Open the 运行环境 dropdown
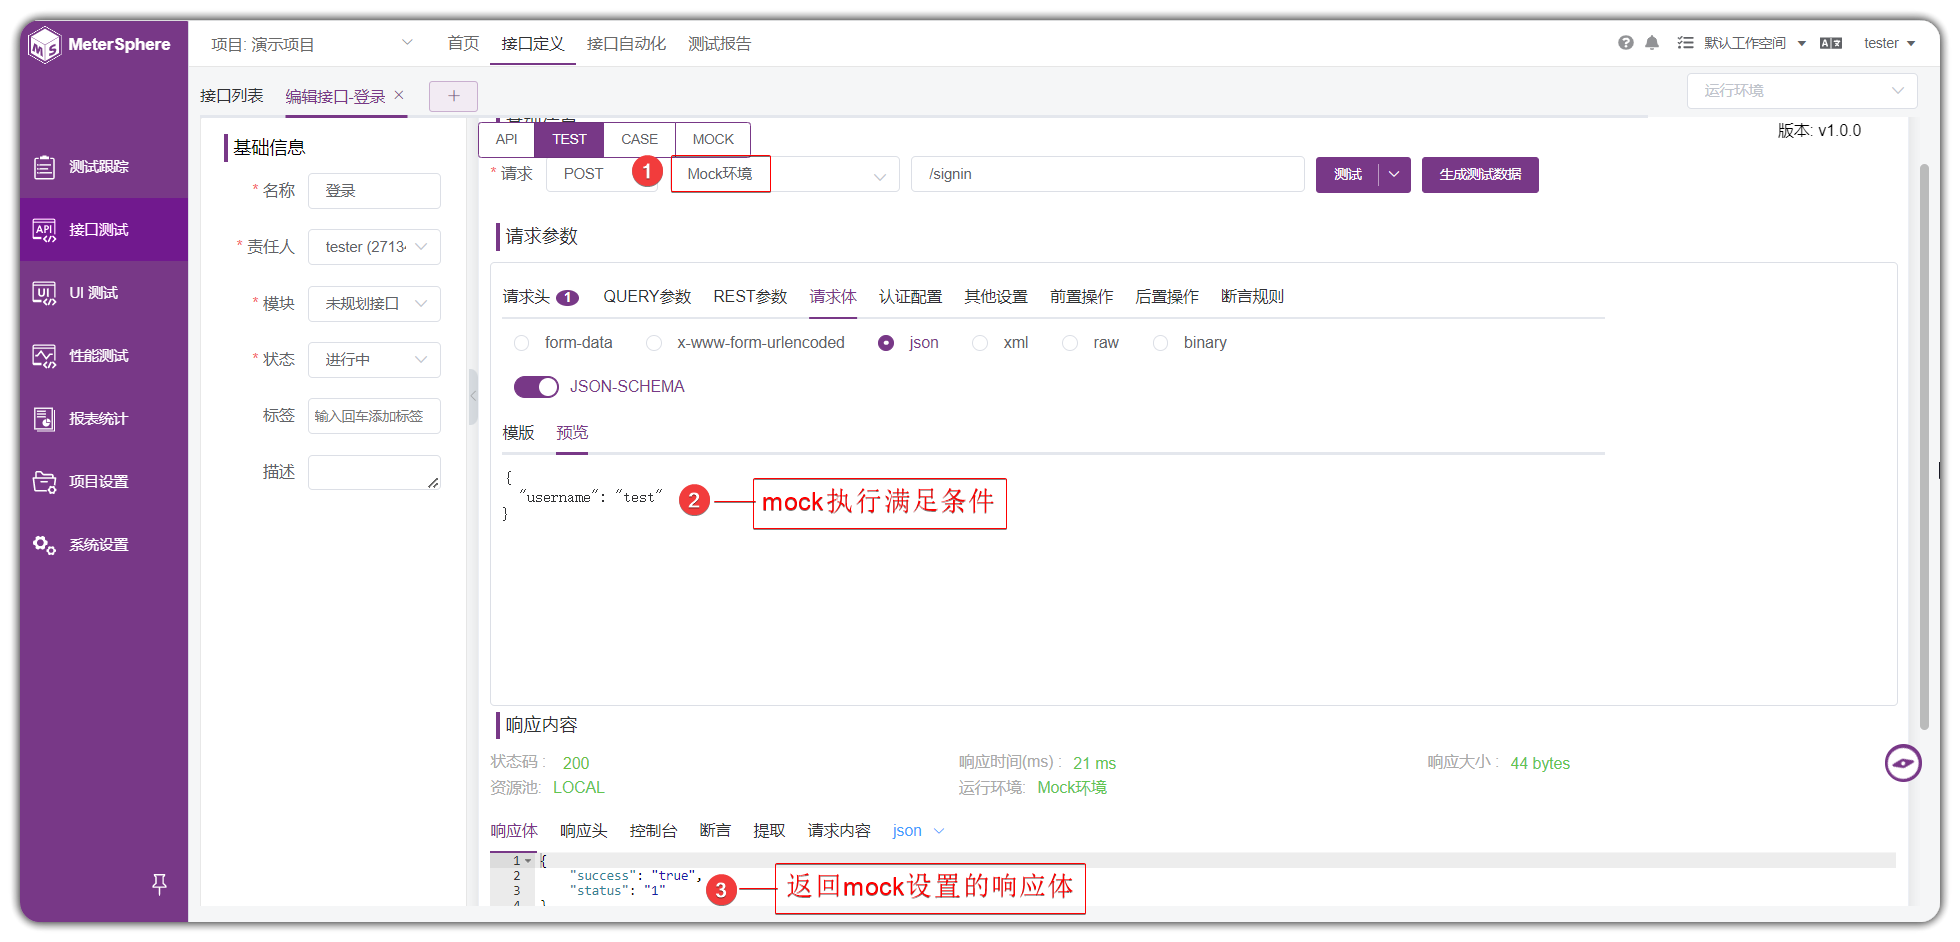The image size is (1960, 942). [x=1802, y=91]
